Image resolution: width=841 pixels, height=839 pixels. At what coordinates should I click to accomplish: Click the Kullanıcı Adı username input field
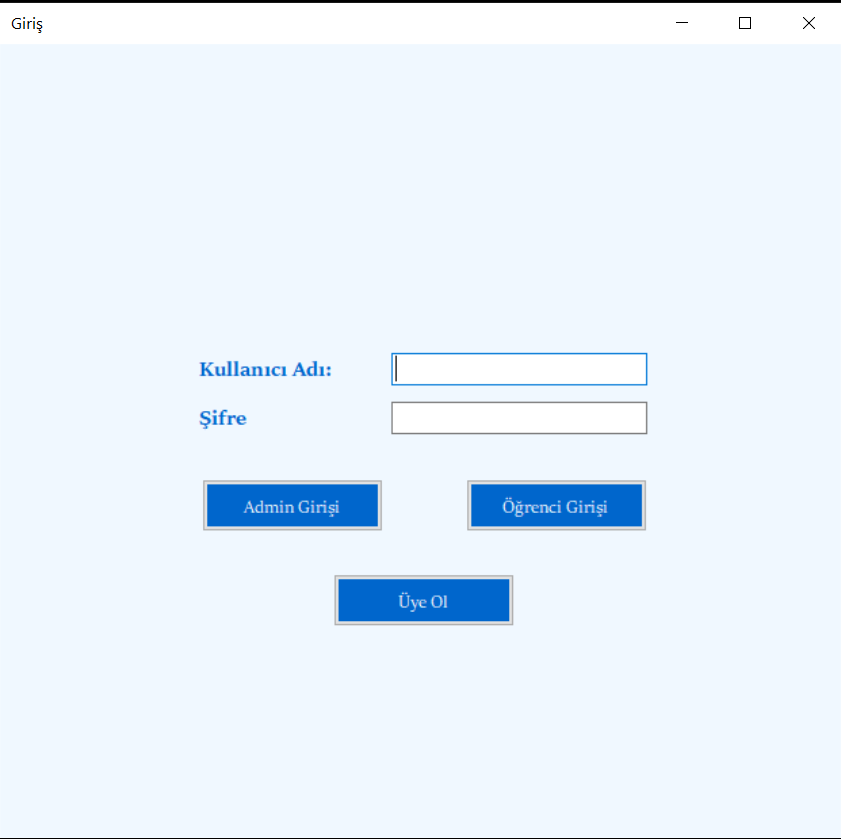click(518, 368)
